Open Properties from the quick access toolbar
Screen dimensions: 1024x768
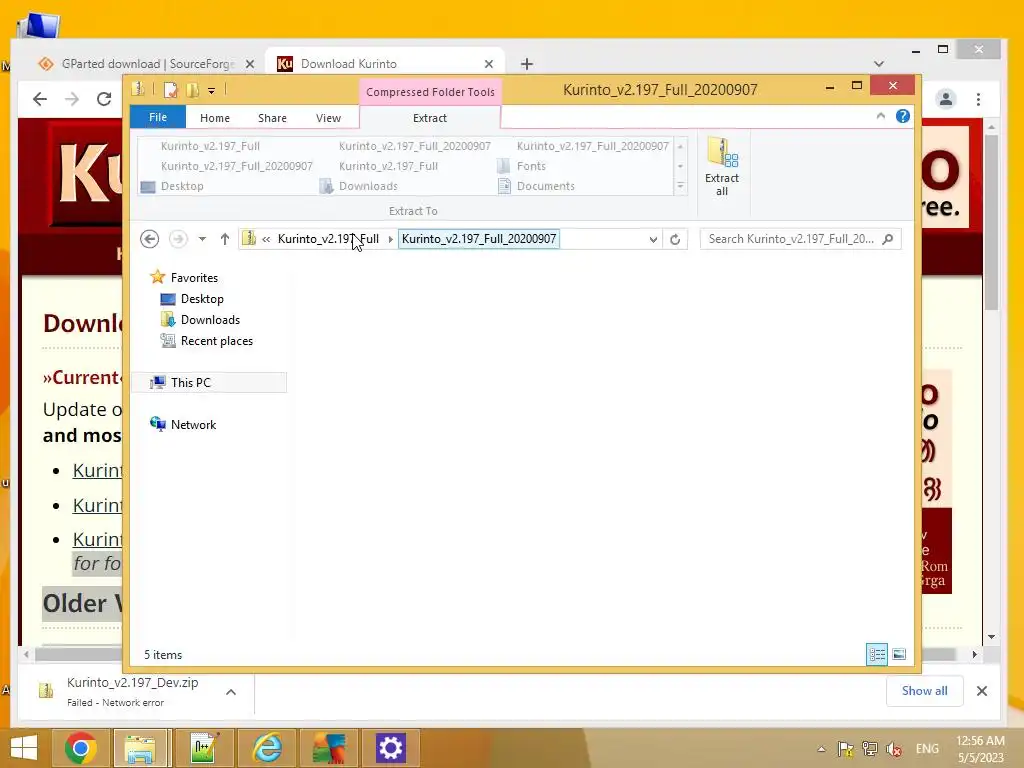pos(170,90)
